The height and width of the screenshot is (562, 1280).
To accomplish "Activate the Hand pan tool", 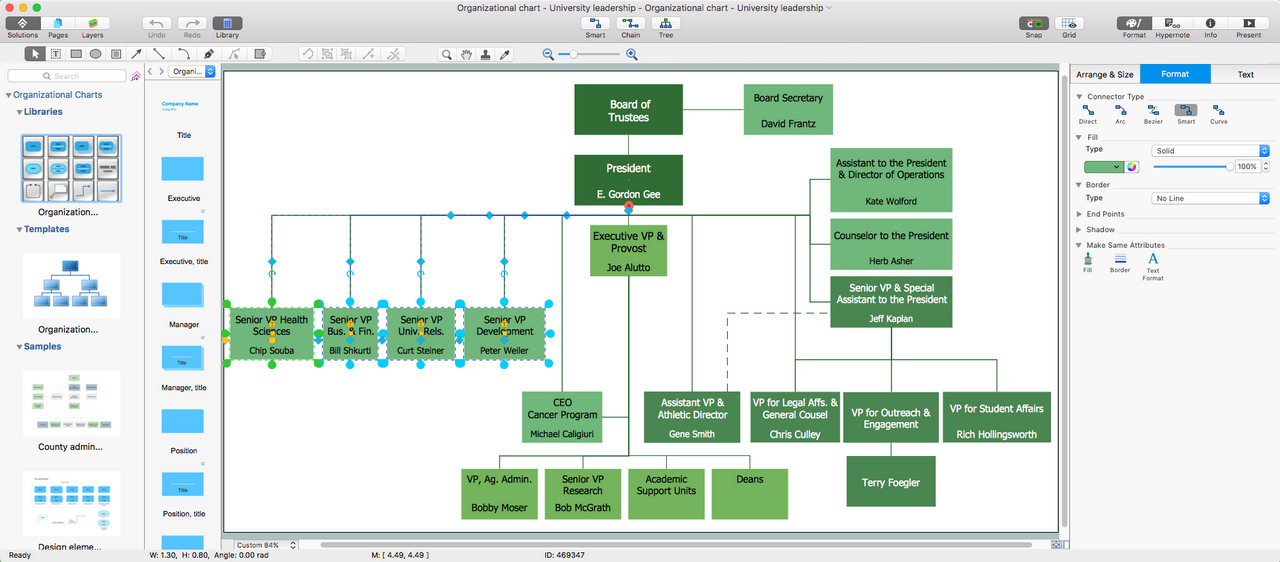I will point(466,54).
